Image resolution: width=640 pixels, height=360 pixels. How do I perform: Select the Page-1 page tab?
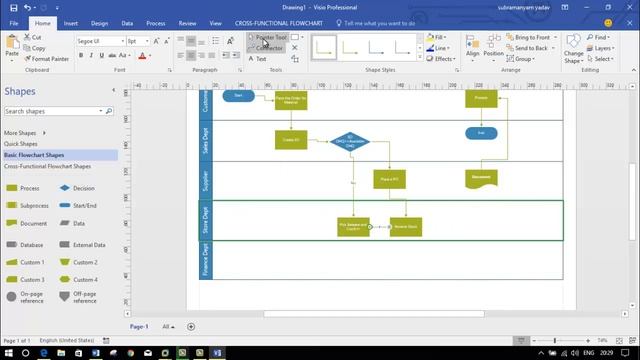coord(139,327)
